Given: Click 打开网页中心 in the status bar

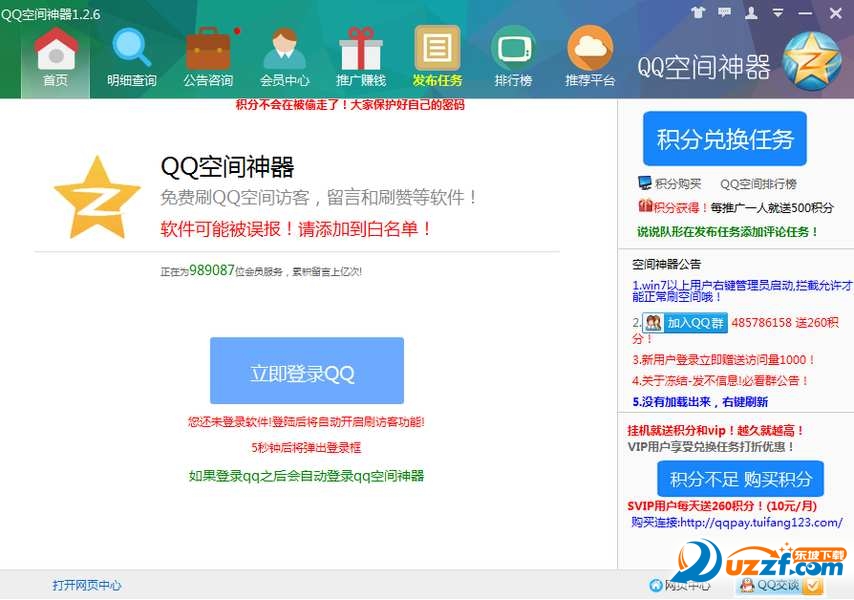Looking at the screenshot, I should pyautogui.click(x=87, y=585).
